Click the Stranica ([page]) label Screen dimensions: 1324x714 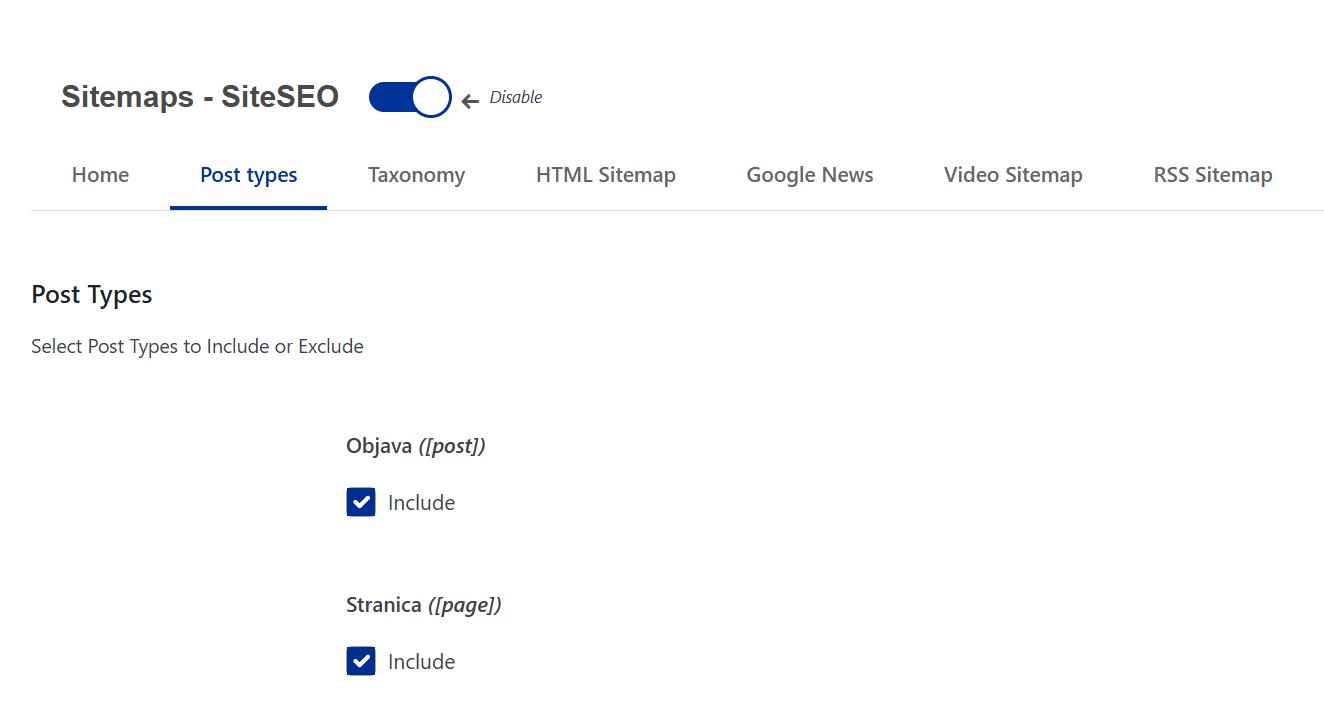click(x=423, y=604)
